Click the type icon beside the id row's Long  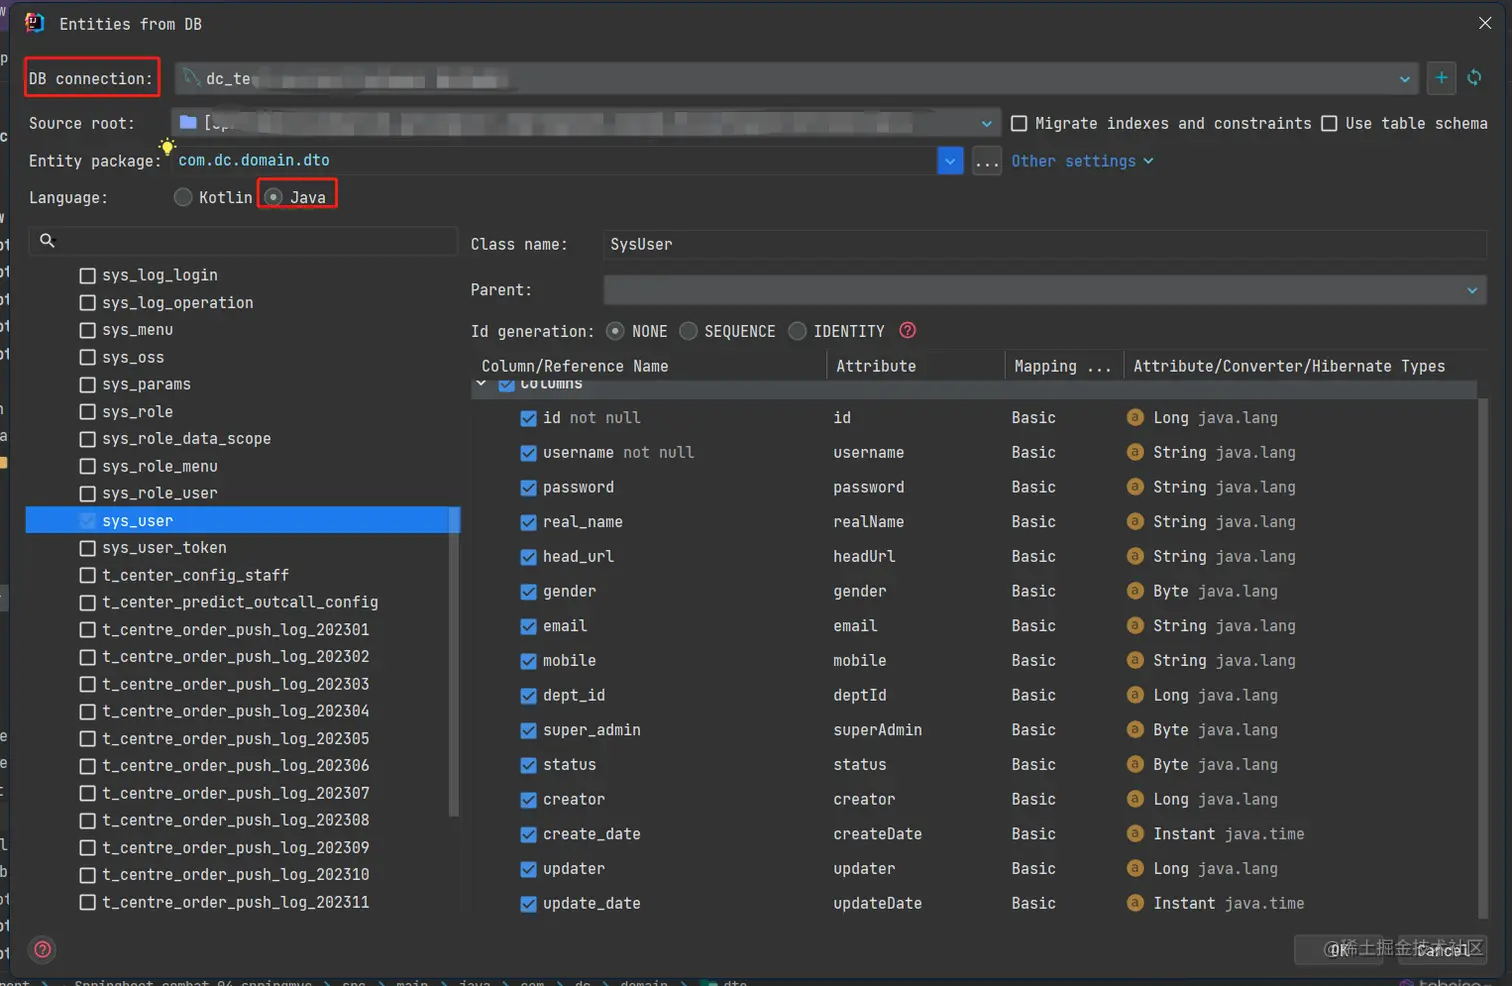click(x=1135, y=417)
